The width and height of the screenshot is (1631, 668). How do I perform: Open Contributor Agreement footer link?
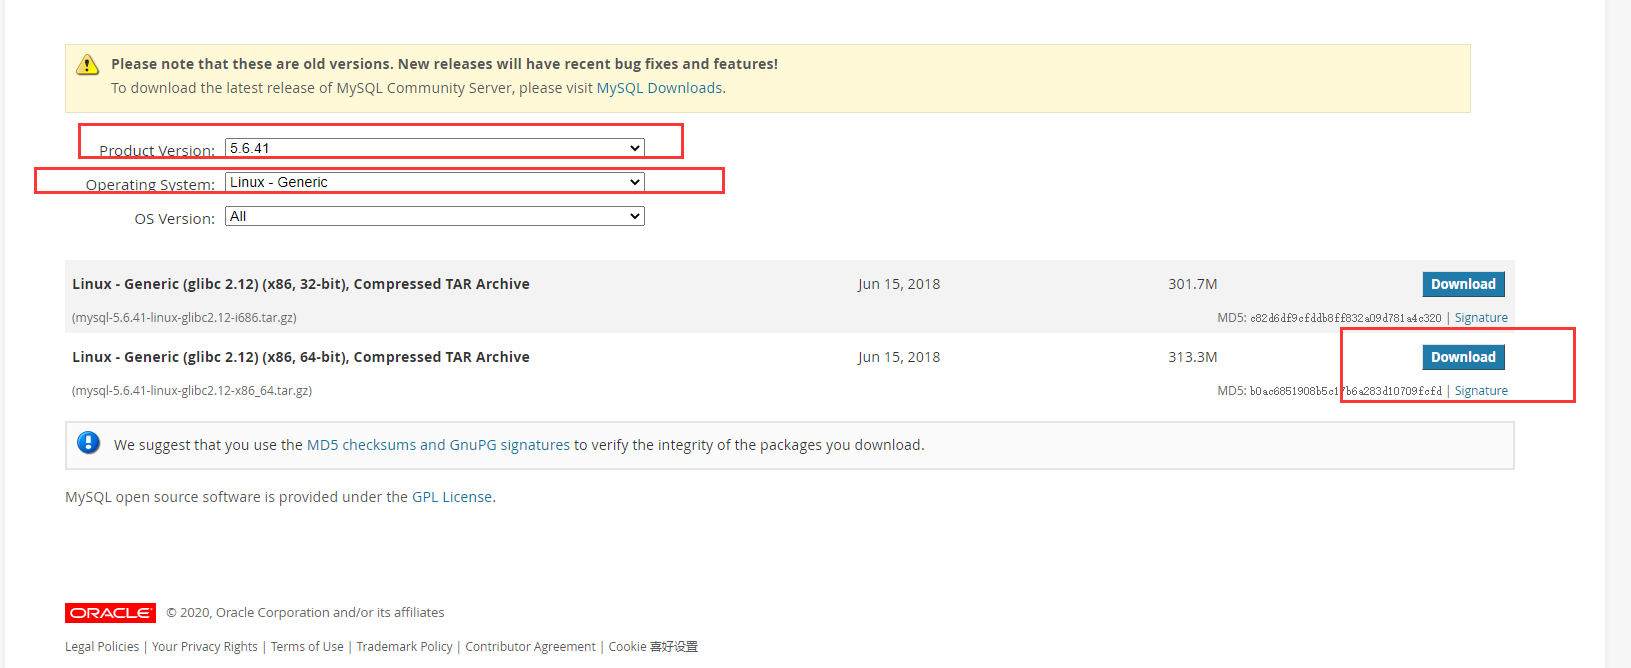530,647
